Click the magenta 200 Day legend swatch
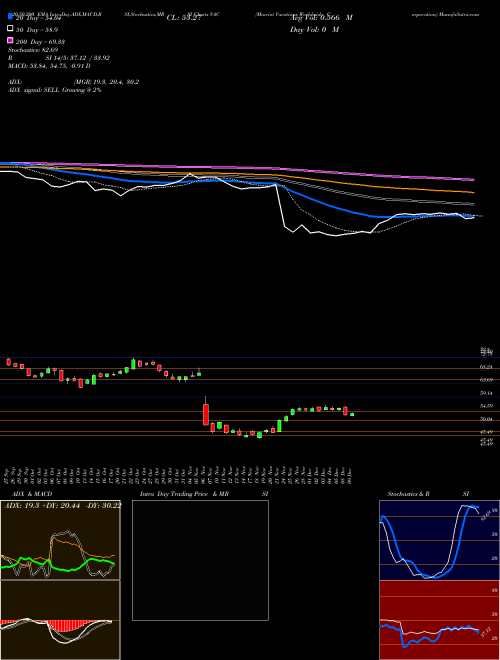Image resolution: width=500 pixels, height=660 pixels. point(10,40)
